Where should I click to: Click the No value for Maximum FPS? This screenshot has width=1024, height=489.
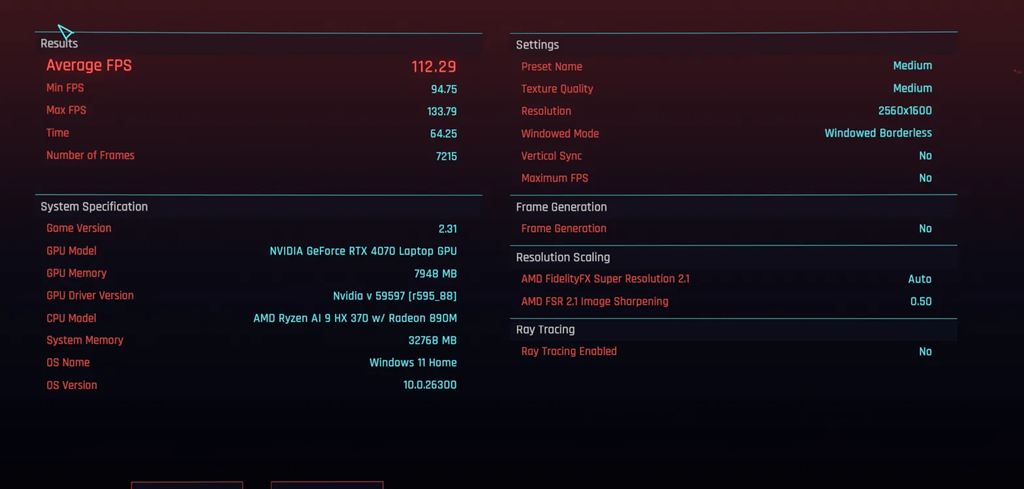click(925, 178)
